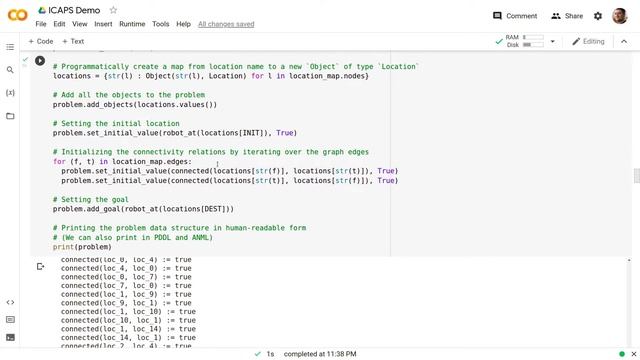This screenshot has height=360, width=640.
Task: Open the terminal panel icon
Action: [x=10, y=337]
